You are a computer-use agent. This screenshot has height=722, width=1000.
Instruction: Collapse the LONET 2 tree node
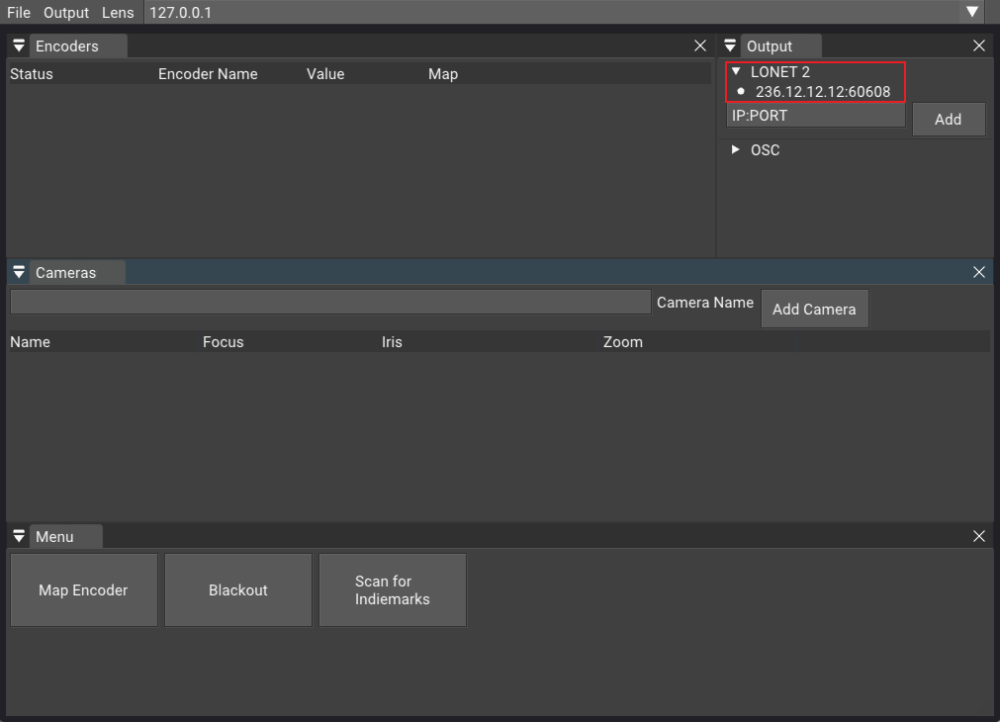click(x=736, y=71)
